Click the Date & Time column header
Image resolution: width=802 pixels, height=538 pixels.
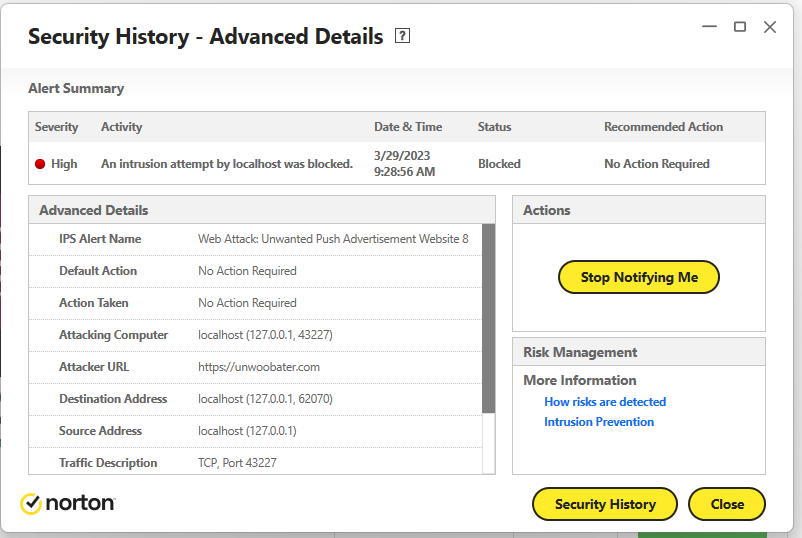click(408, 127)
